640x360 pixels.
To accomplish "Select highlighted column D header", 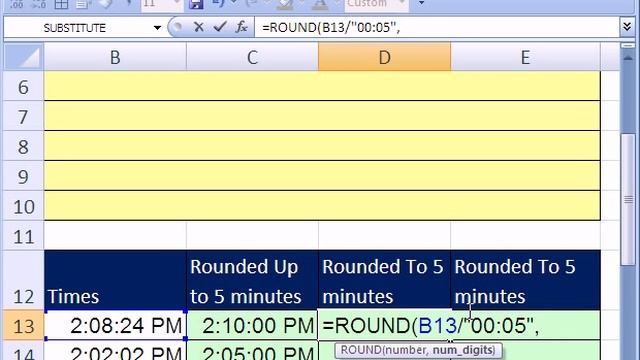I will pyautogui.click(x=384, y=57).
